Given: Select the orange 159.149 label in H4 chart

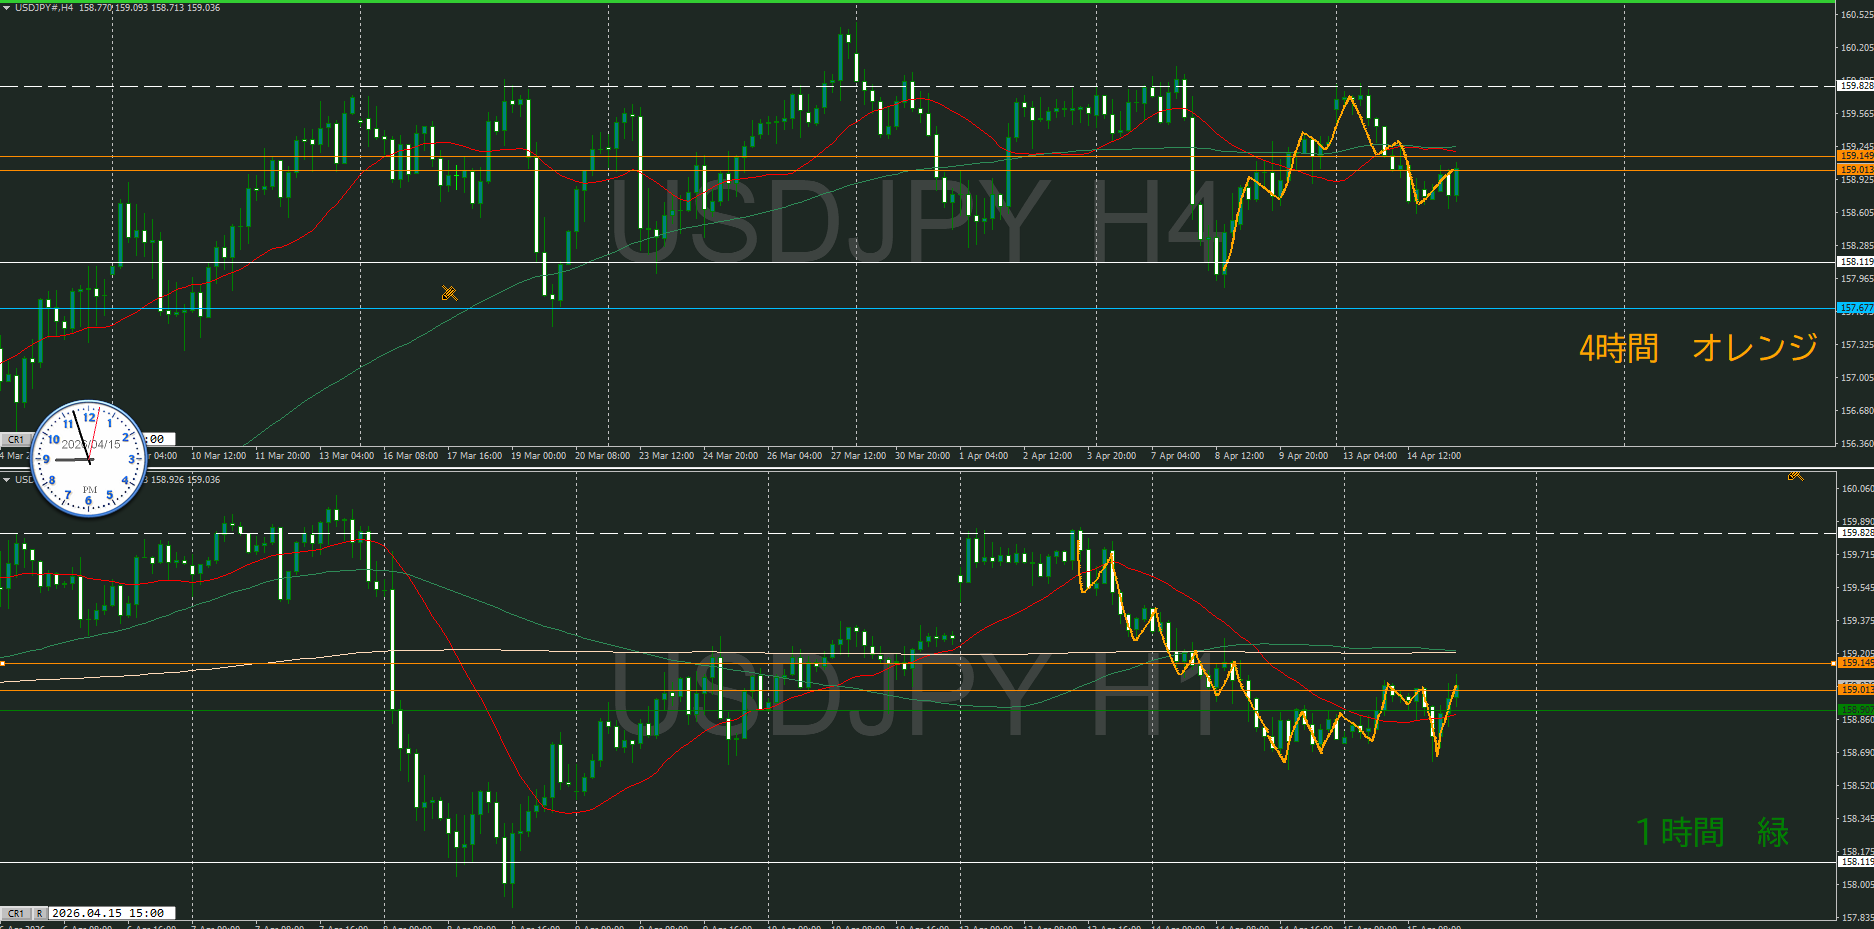Looking at the screenshot, I should coord(1855,156).
